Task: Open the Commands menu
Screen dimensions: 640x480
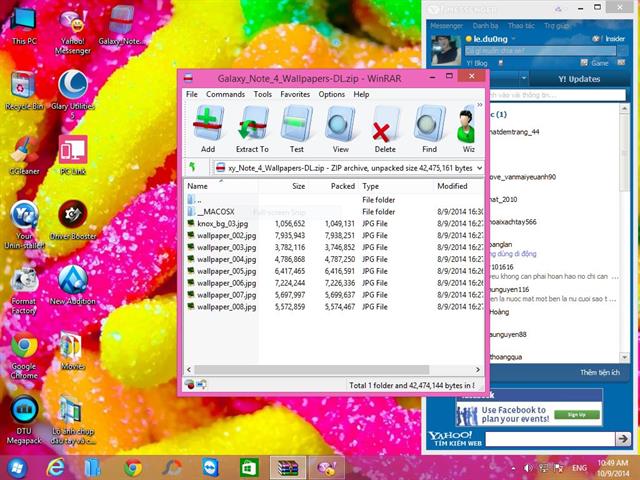Action: click(225, 94)
